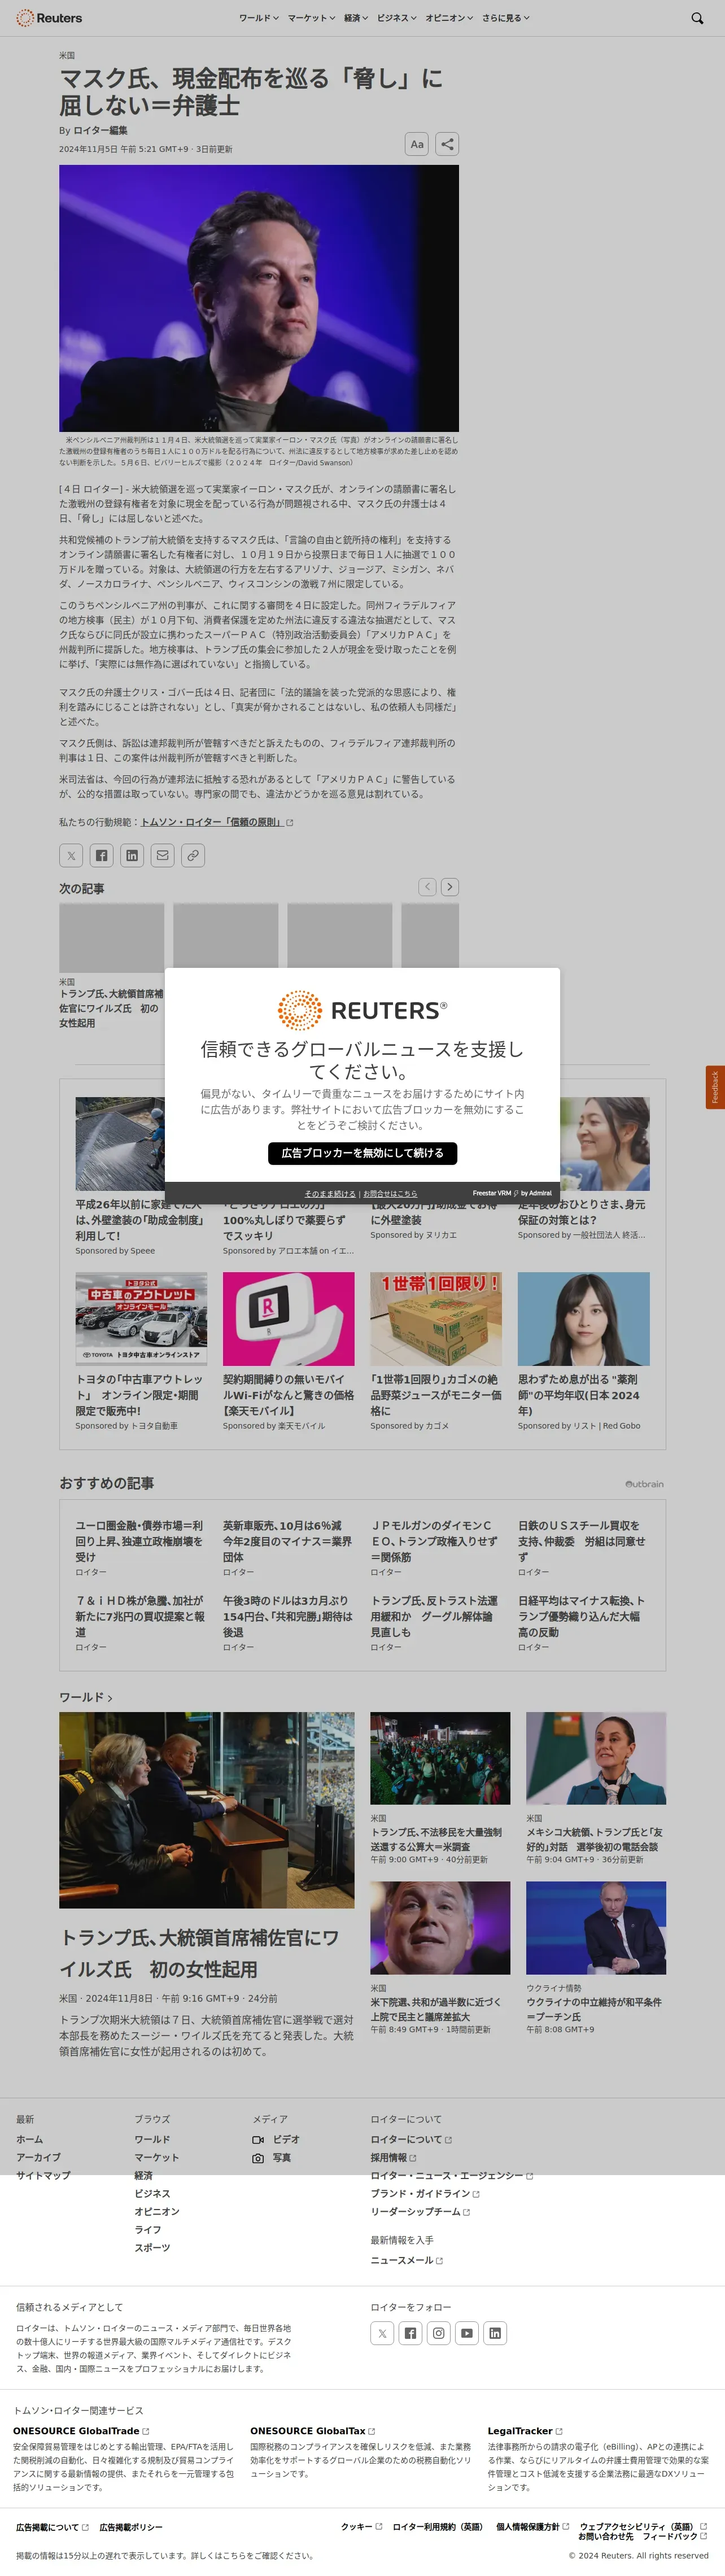Open トヨタ中古車アウトレット sponsored ad
The width and height of the screenshot is (725, 2576).
point(141,1350)
